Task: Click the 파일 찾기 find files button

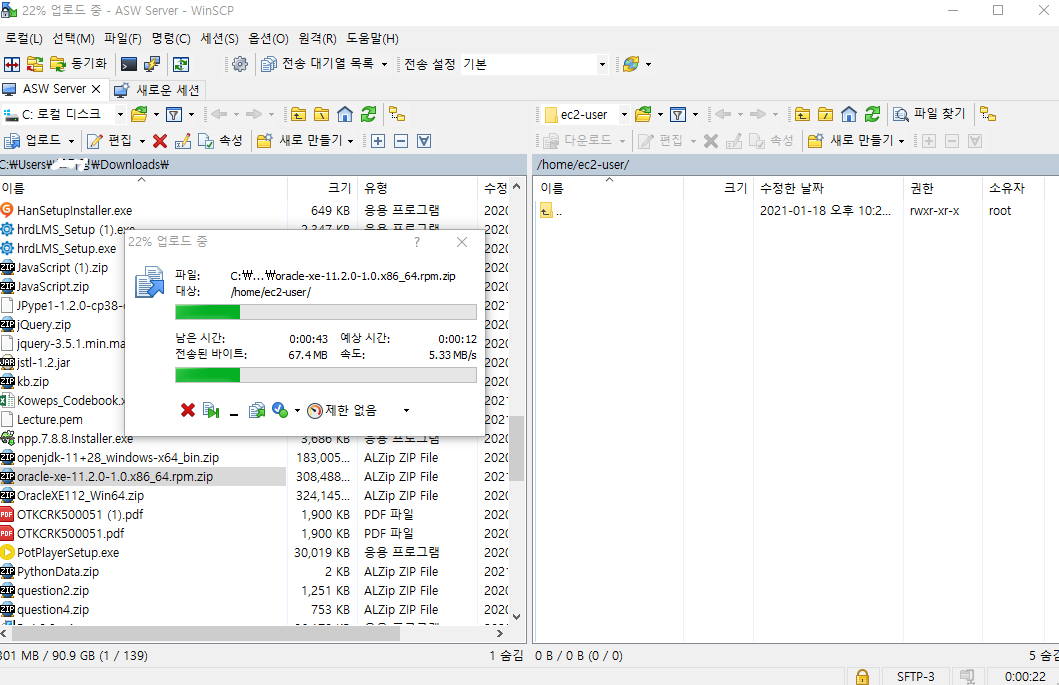Action: click(929, 114)
